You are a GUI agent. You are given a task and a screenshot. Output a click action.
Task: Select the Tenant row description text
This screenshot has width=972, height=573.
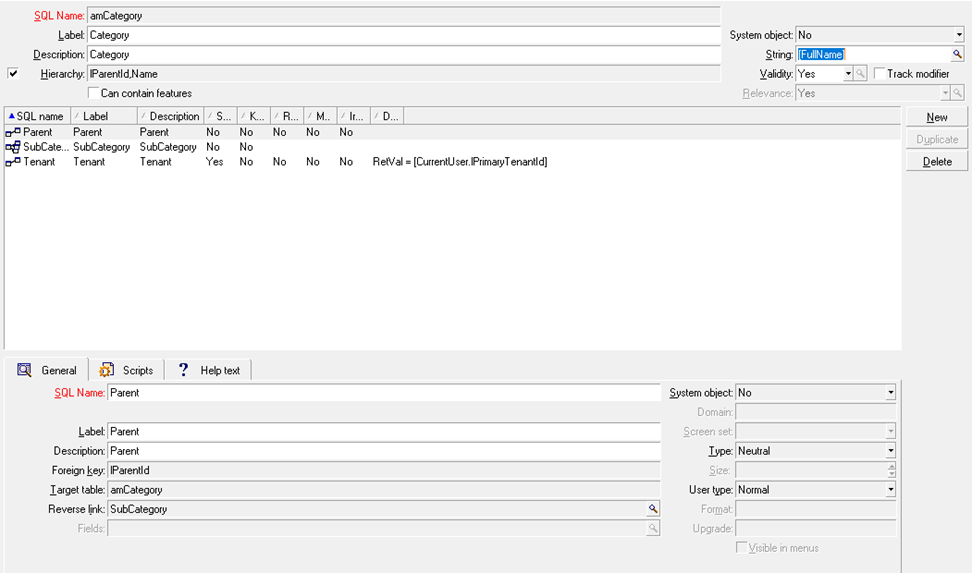pos(155,162)
